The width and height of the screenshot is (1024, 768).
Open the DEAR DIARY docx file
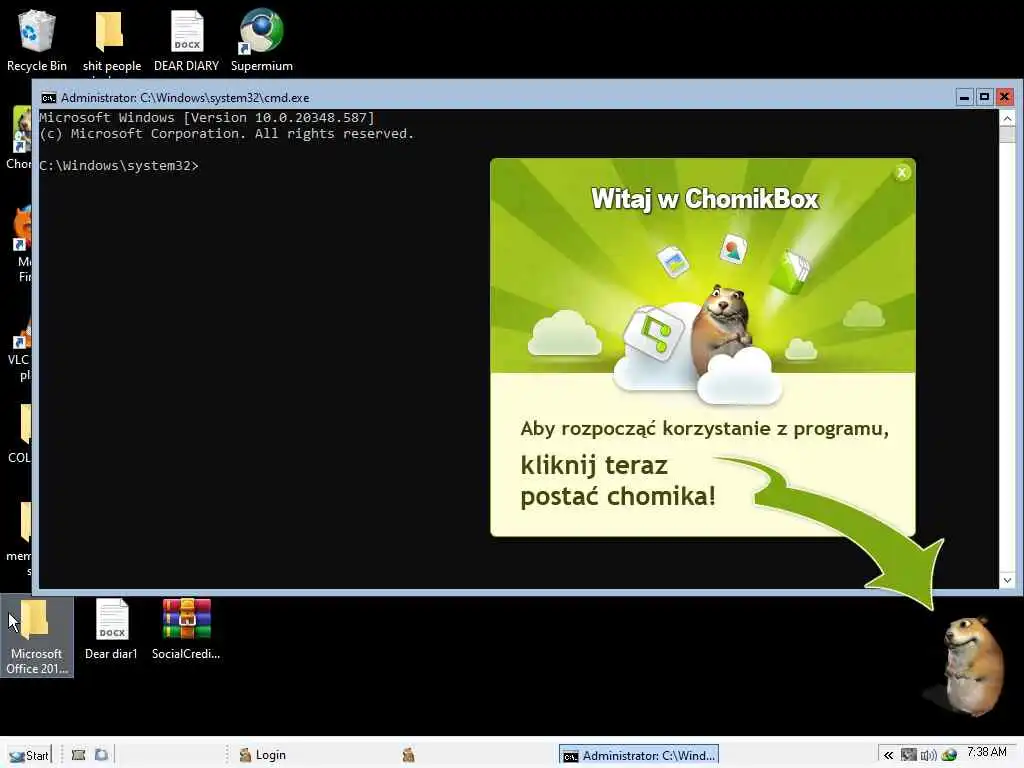[187, 40]
